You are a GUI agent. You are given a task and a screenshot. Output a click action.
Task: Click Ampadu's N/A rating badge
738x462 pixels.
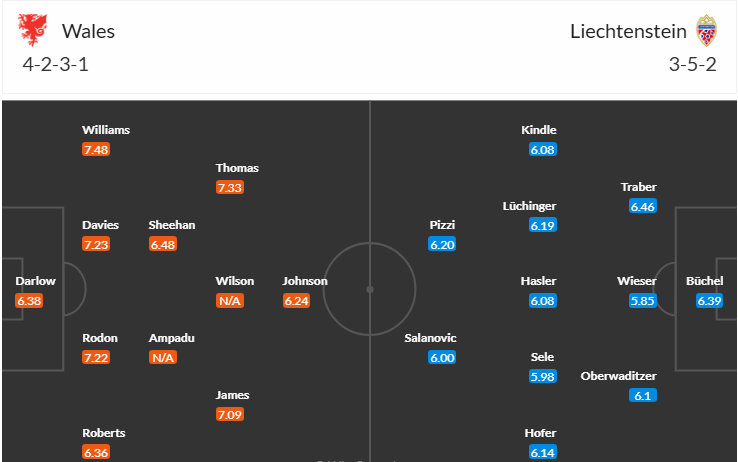point(163,358)
